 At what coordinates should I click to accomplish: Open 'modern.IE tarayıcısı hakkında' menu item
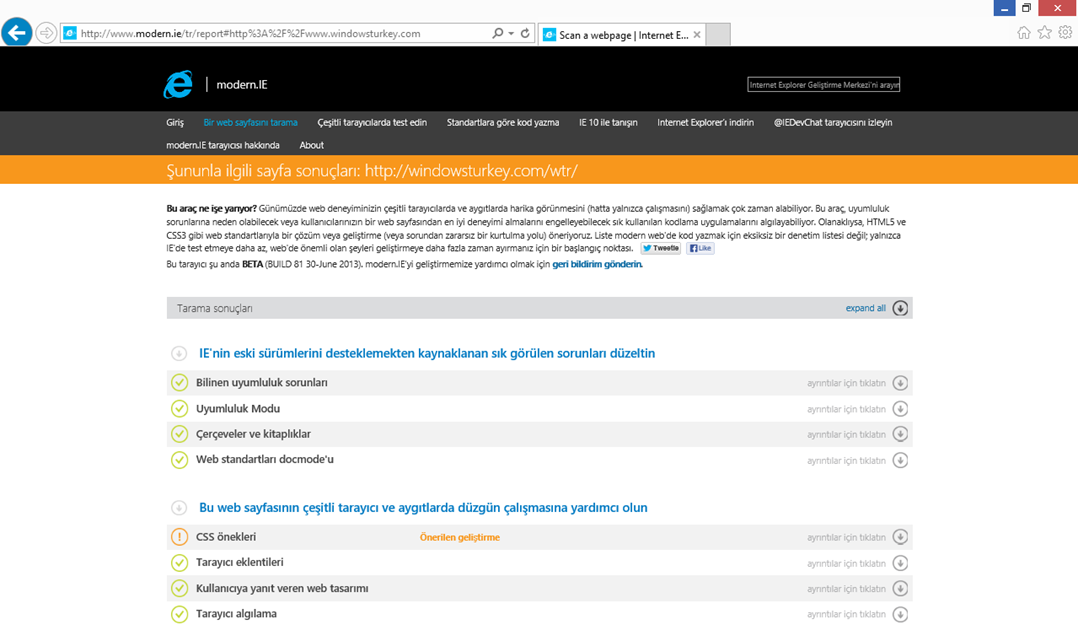223,145
